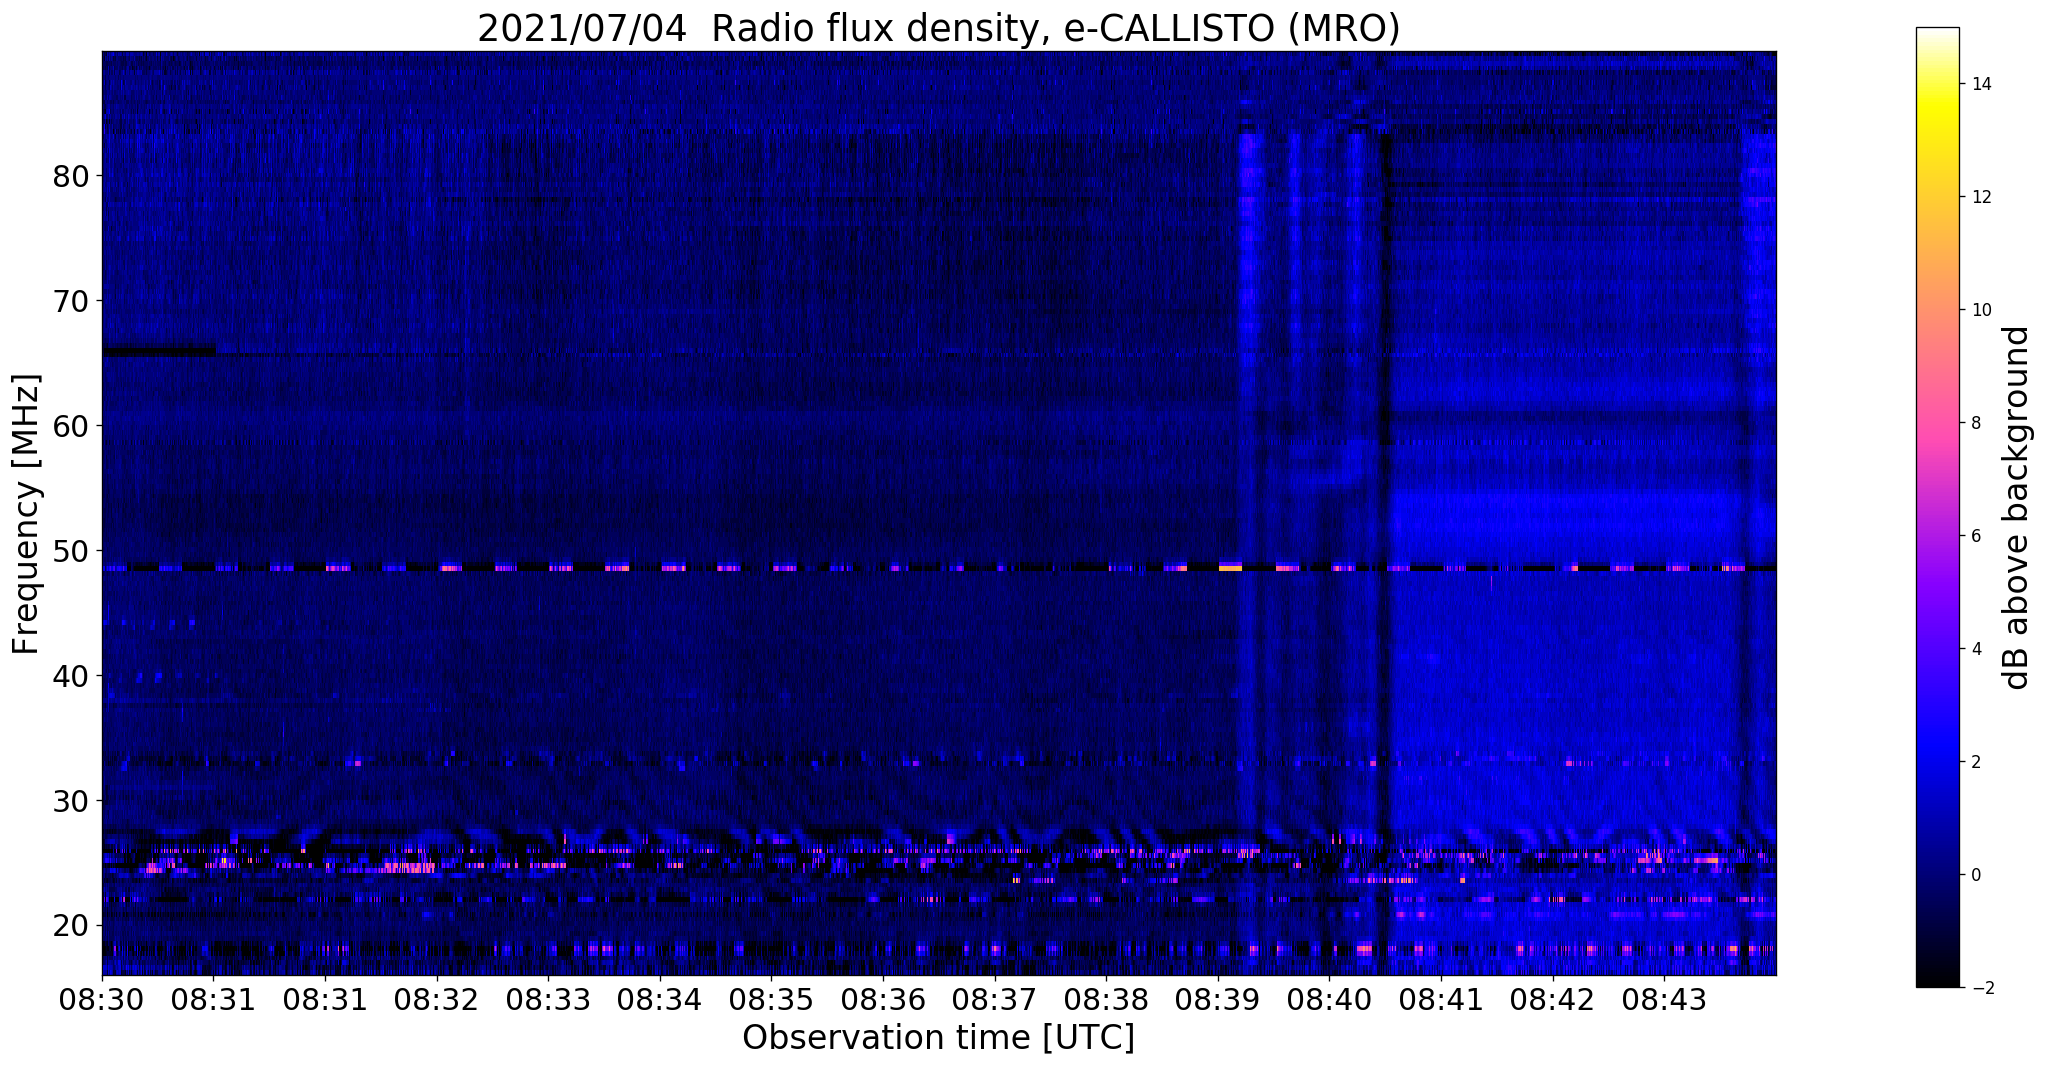Click the x-axis tick label 08:42
The image size is (2047, 1067).
point(1552,1000)
